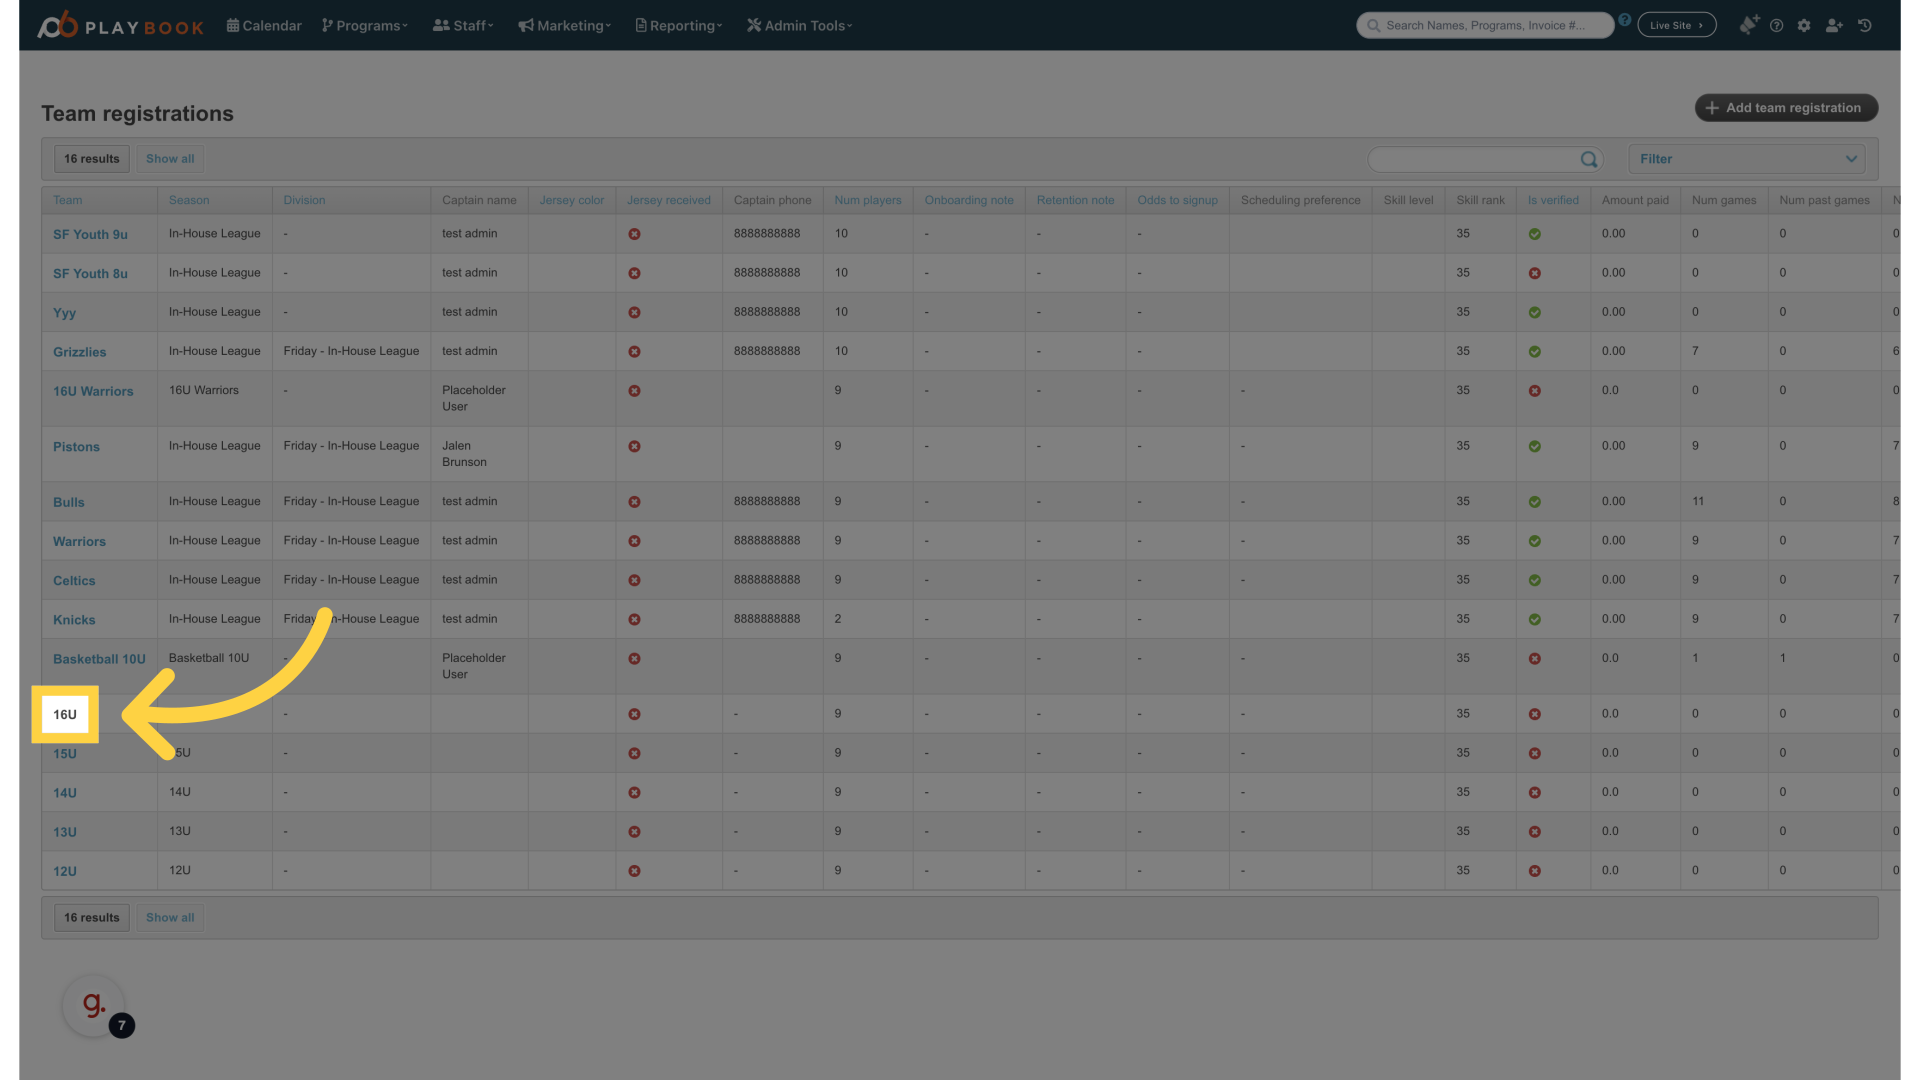Focus the global search names field
1920x1080 pixels.
[x=1485, y=26]
